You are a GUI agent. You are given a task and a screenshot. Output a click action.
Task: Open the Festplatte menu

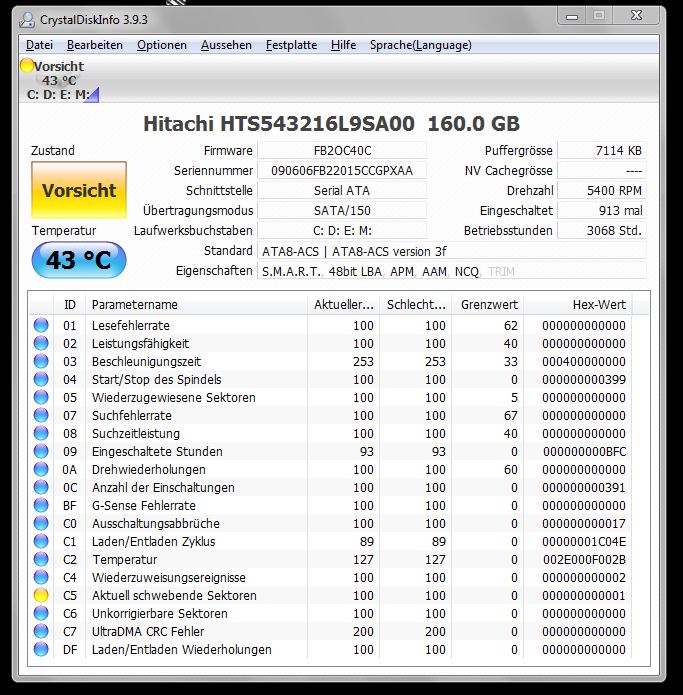[291, 45]
